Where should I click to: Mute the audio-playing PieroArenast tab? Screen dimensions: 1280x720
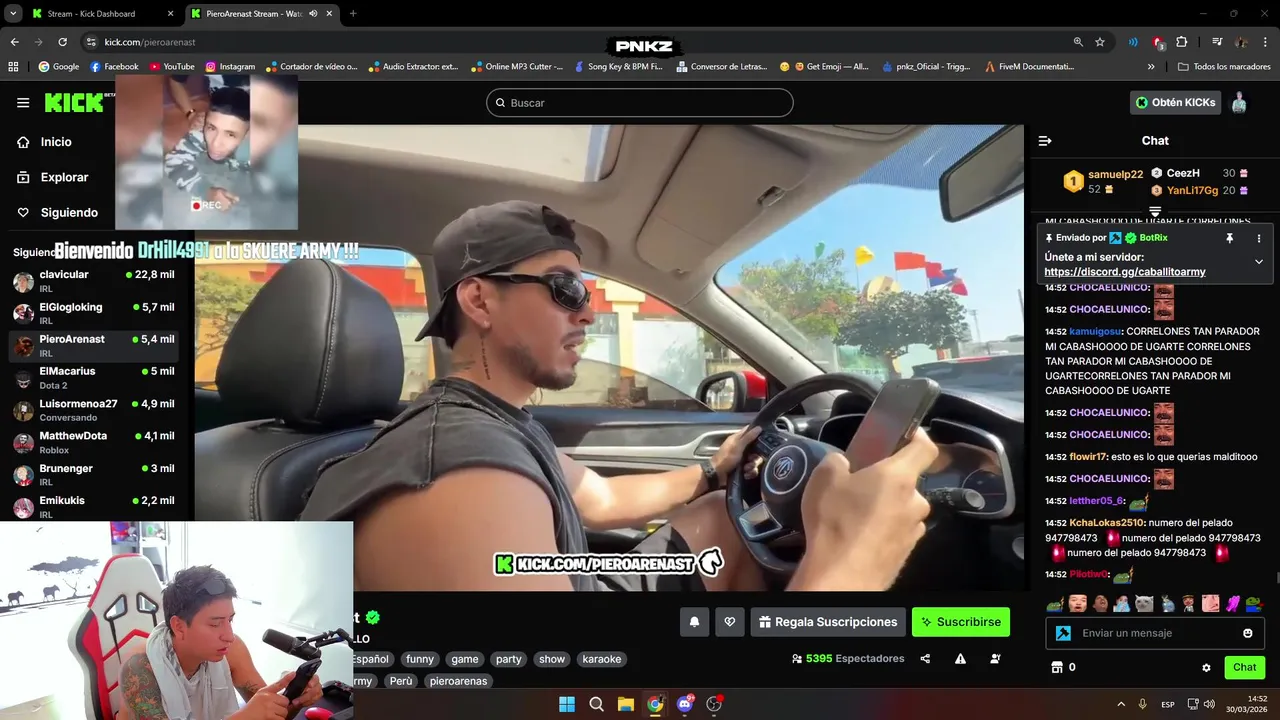[313, 14]
